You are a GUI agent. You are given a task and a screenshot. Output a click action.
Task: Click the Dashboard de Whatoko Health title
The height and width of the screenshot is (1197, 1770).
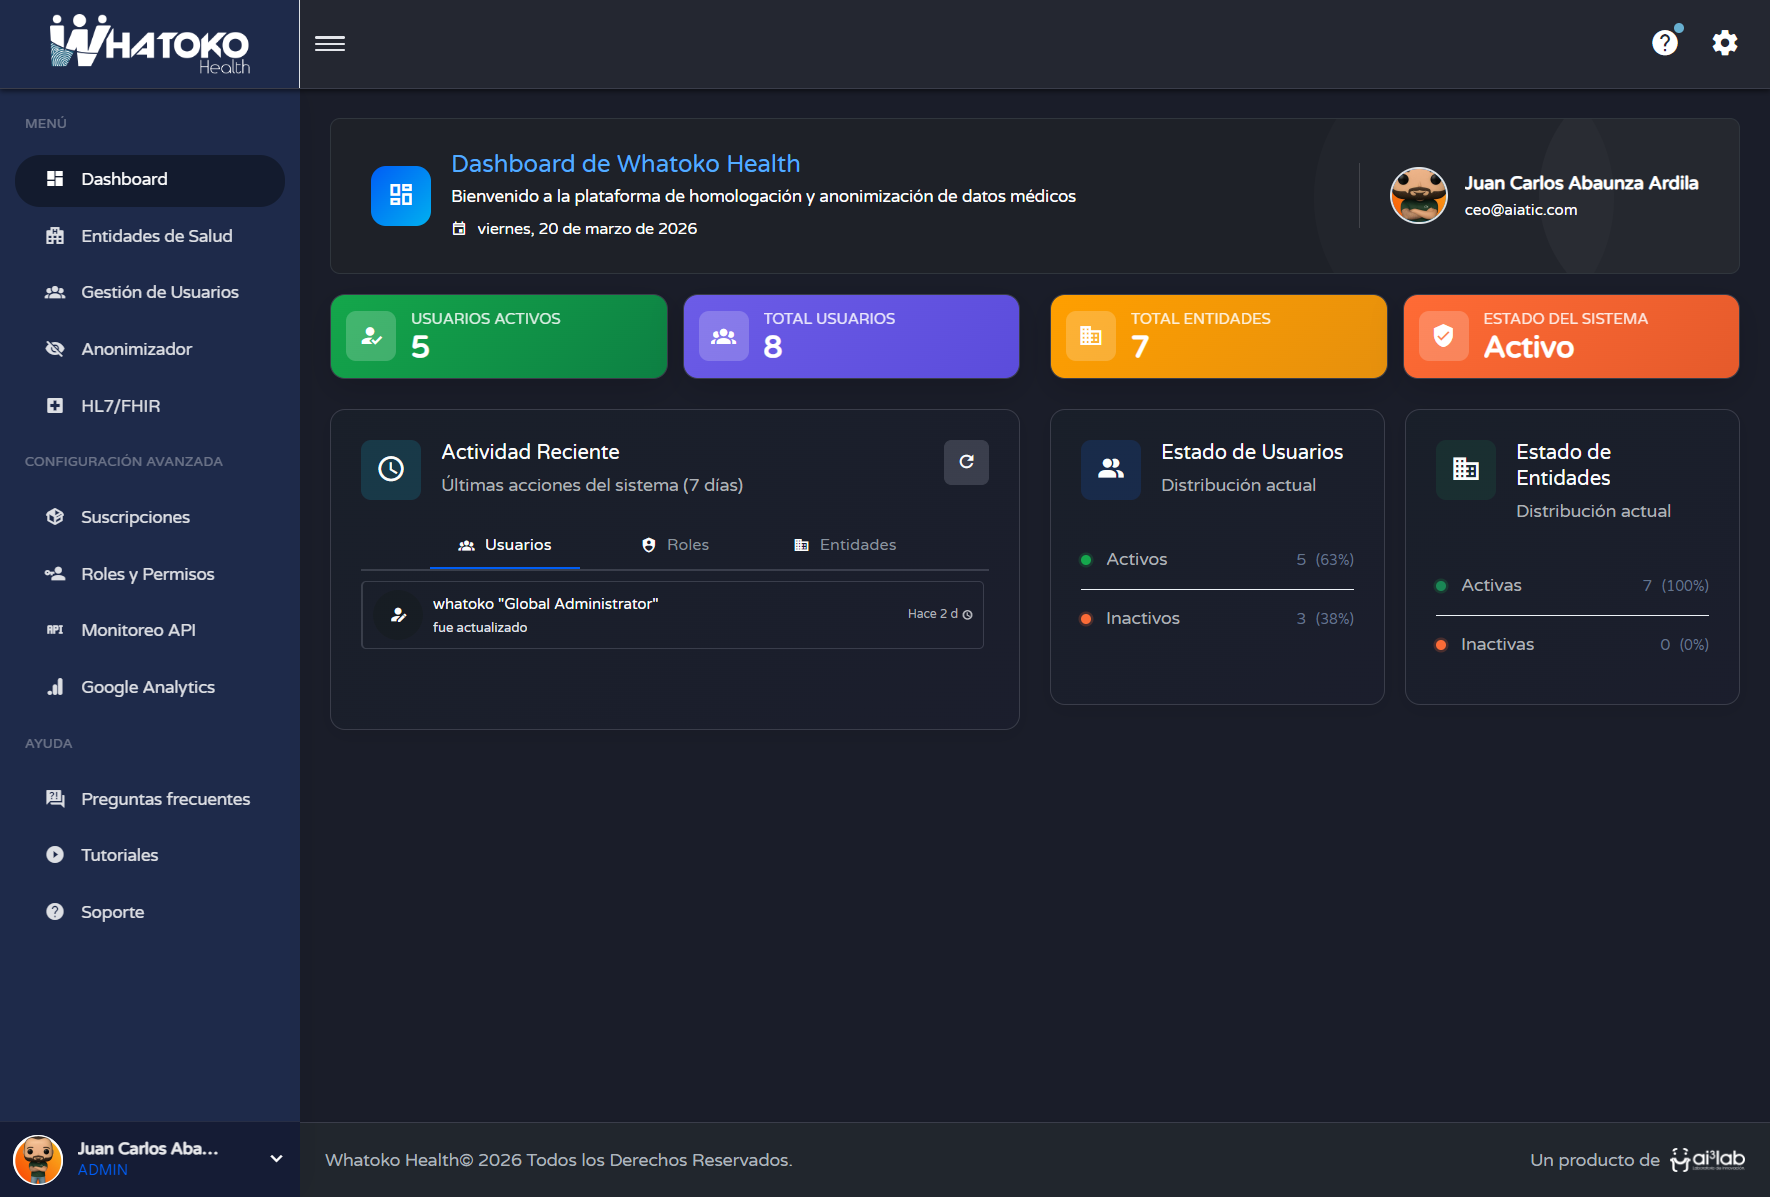[626, 164]
